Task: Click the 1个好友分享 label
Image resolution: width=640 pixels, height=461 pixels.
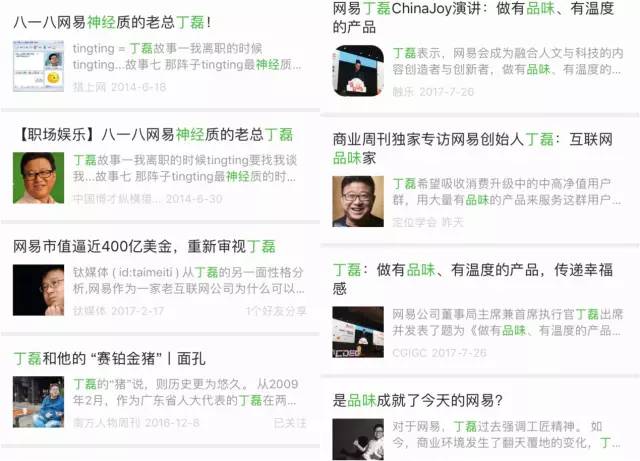Action: click(x=276, y=311)
